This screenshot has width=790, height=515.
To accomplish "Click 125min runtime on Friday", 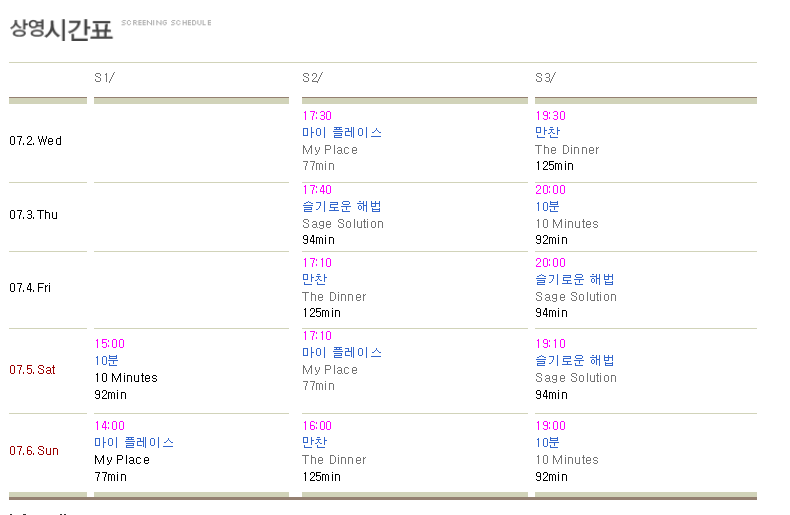I will click(321, 313).
